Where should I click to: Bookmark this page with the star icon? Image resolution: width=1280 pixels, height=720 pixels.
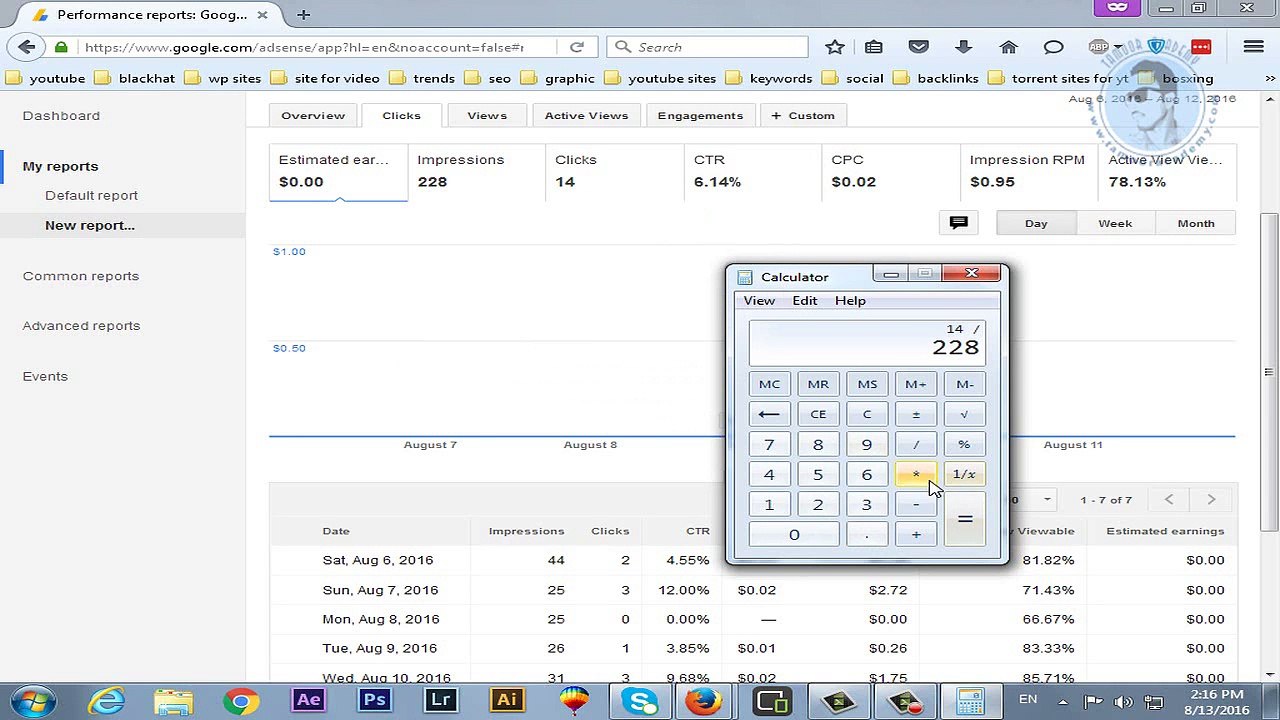(835, 47)
